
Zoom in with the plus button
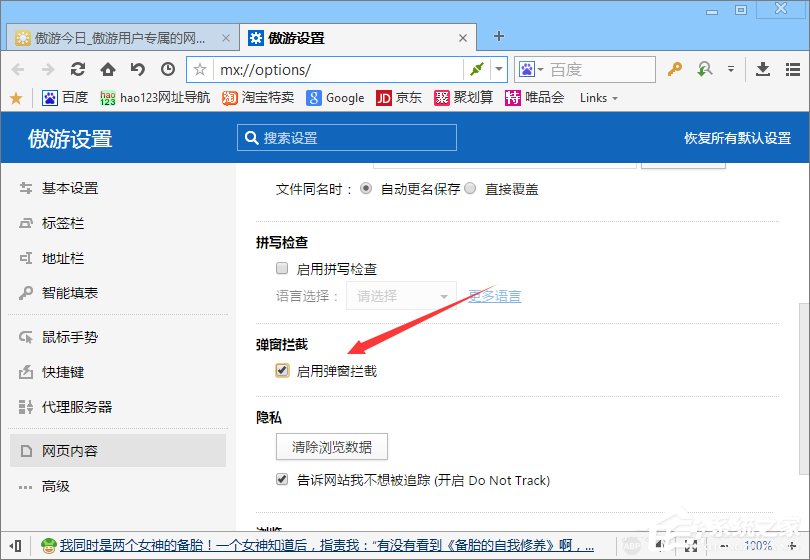tap(792, 546)
